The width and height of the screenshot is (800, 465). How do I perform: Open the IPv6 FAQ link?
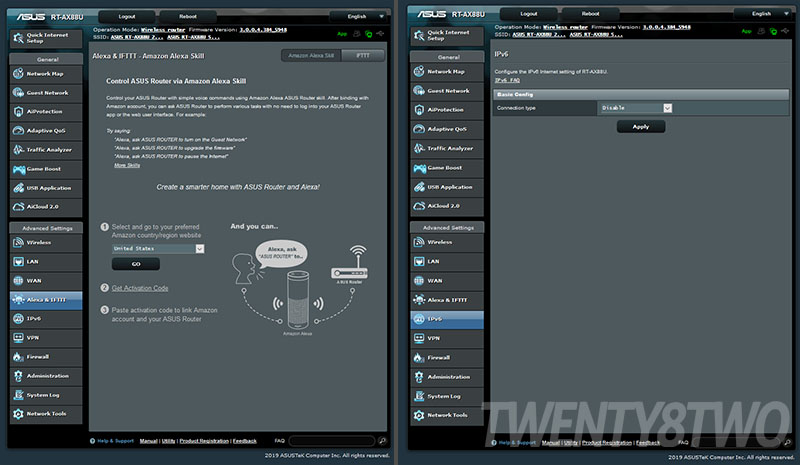(x=507, y=80)
